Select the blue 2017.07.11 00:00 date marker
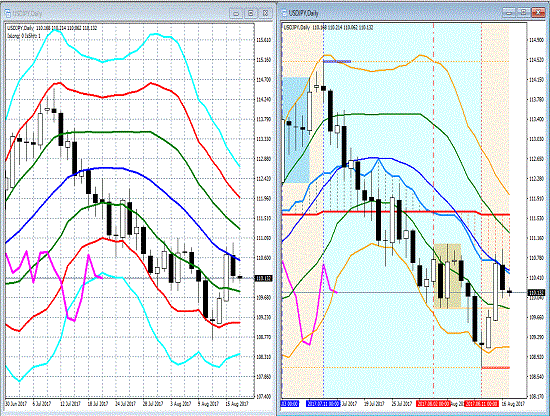The image size is (550, 416). click(x=323, y=404)
